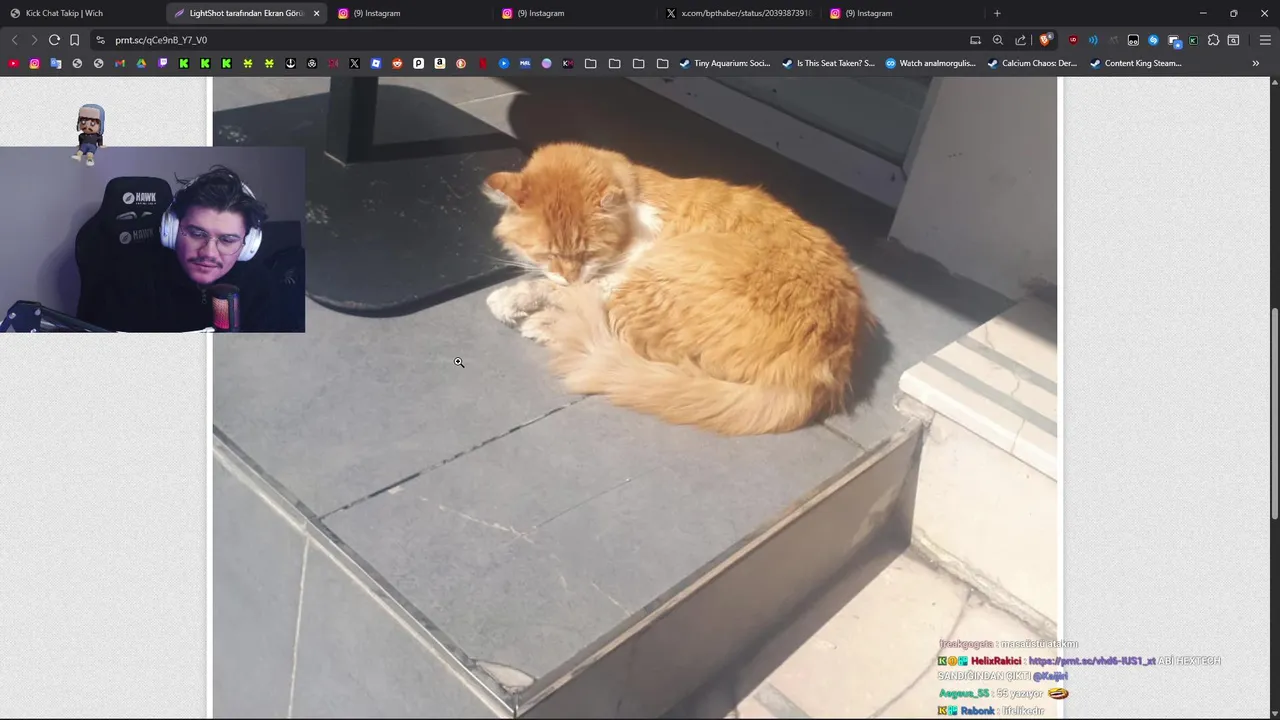Open the prnt.sc link in HelixRakici's chat message
1280x720 pixels.
coord(1092,661)
